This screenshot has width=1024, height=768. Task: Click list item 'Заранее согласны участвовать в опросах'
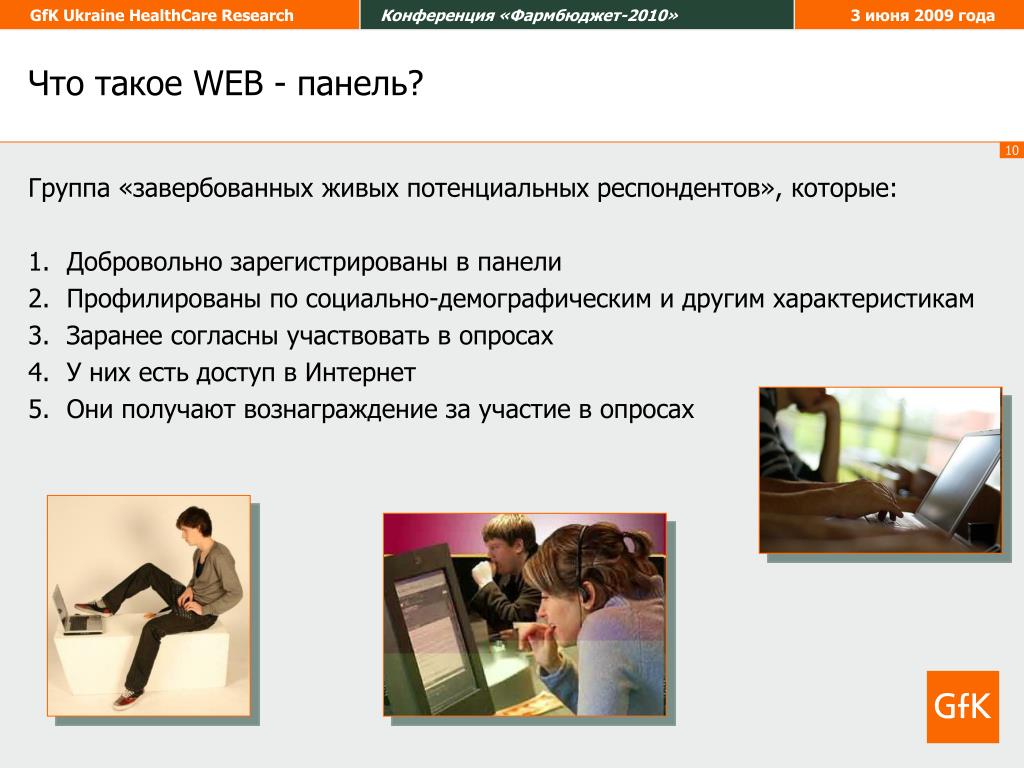click(291, 336)
